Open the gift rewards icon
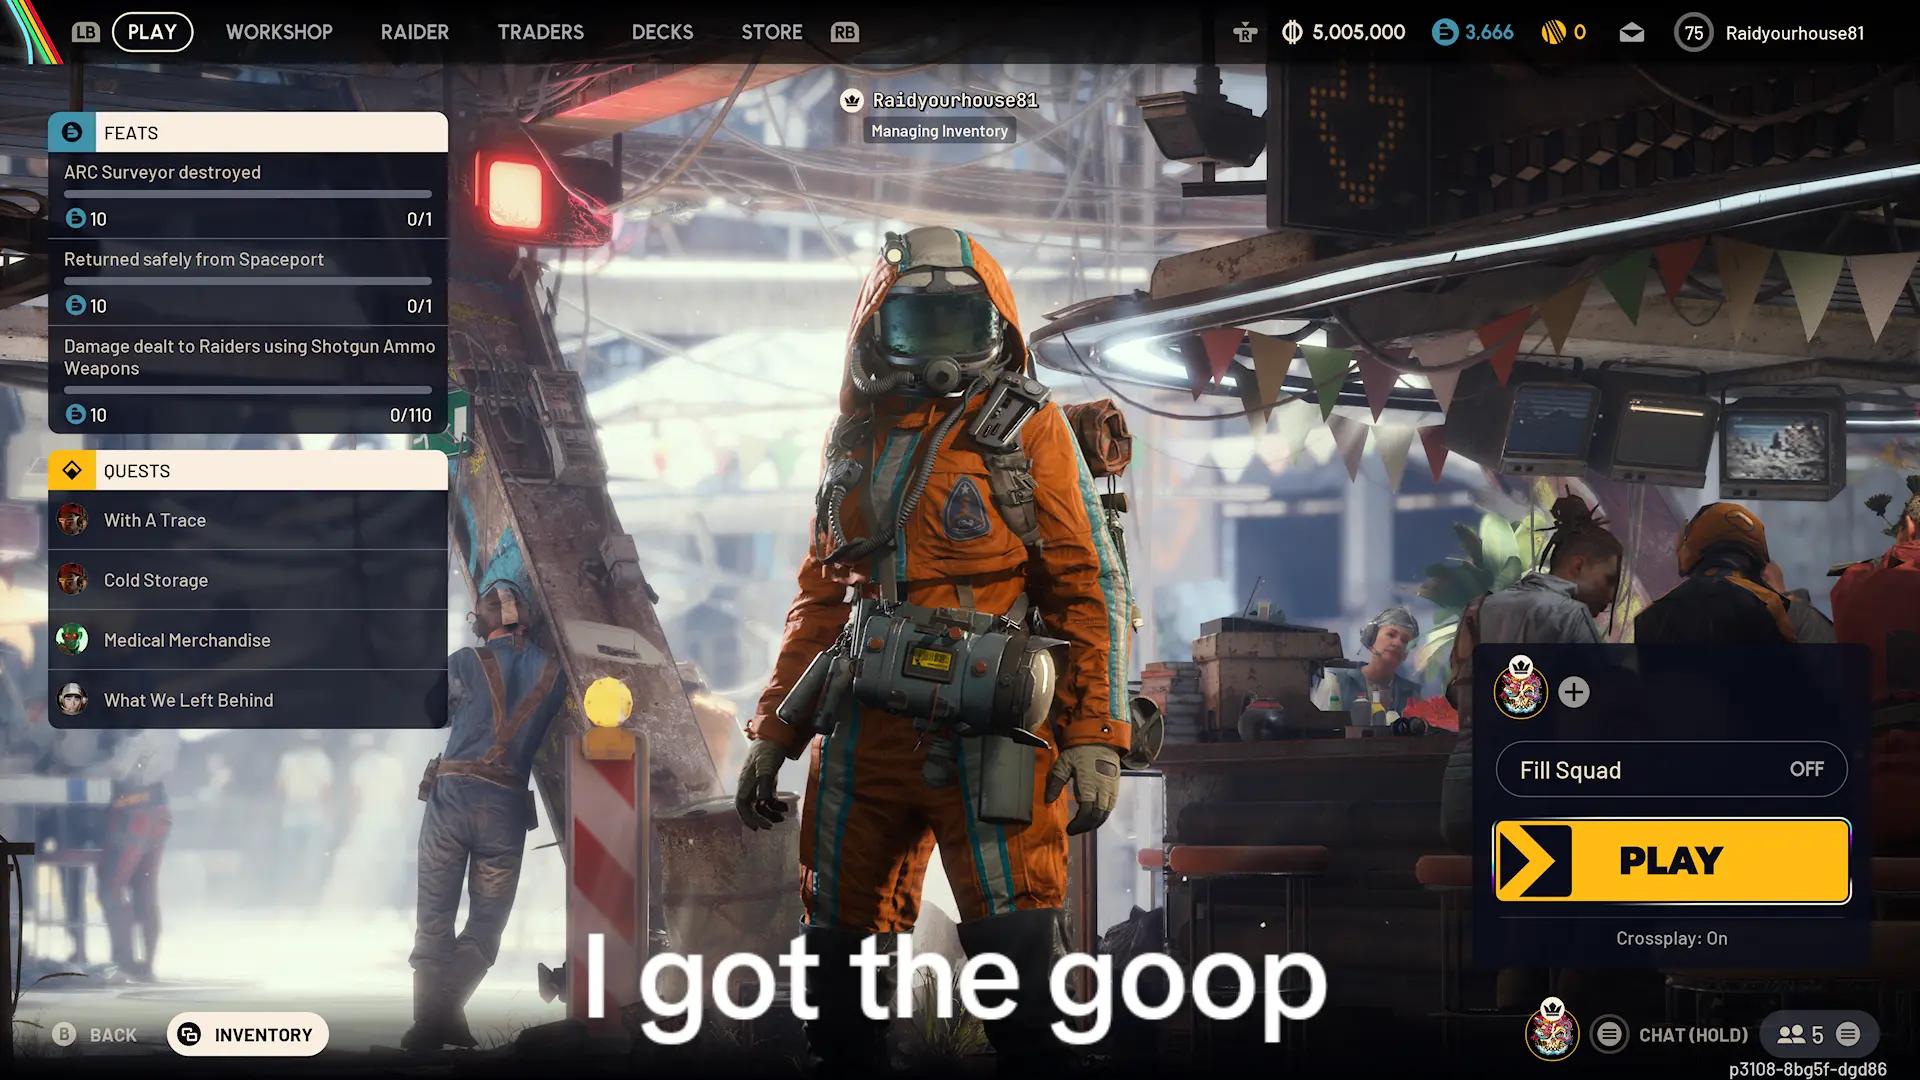Screen dimensions: 1920x1080 point(1245,33)
